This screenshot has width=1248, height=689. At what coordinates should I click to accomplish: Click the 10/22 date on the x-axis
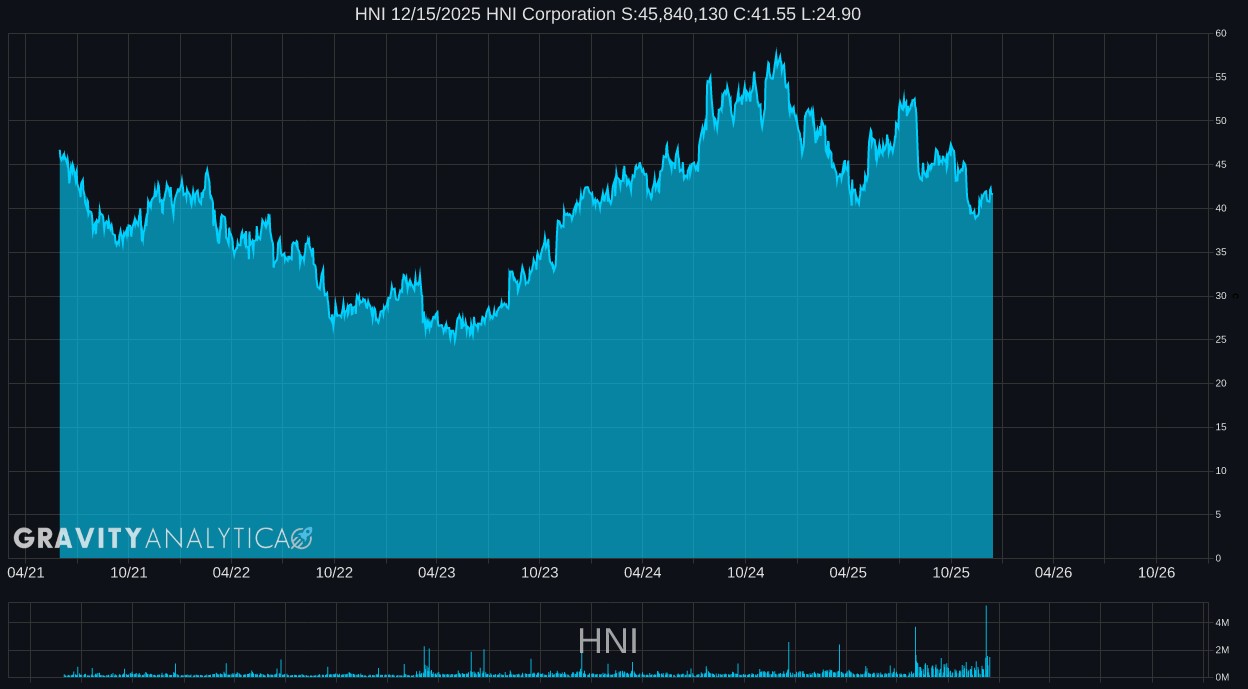pyautogui.click(x=334, y=572)
